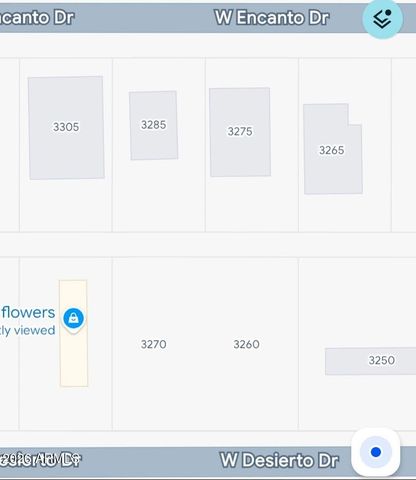The width and height of the screenshot is (416, 480).
Task: Select building numbered 3275
Action: tap(240, 132)
